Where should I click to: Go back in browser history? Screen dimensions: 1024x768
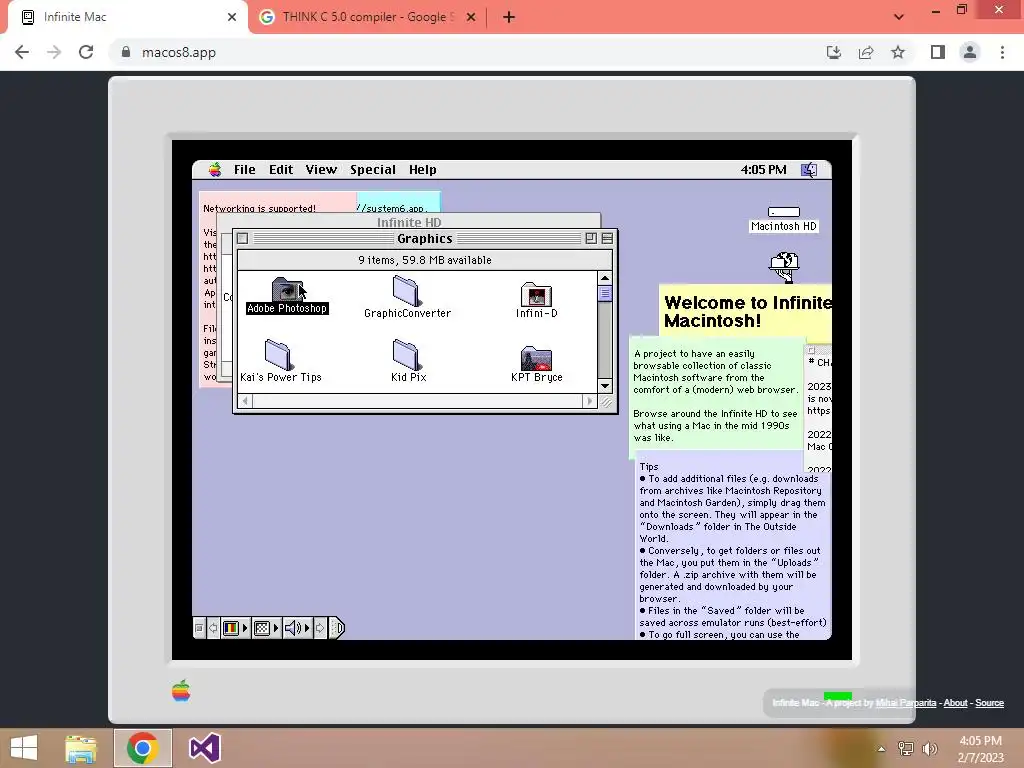22,52
